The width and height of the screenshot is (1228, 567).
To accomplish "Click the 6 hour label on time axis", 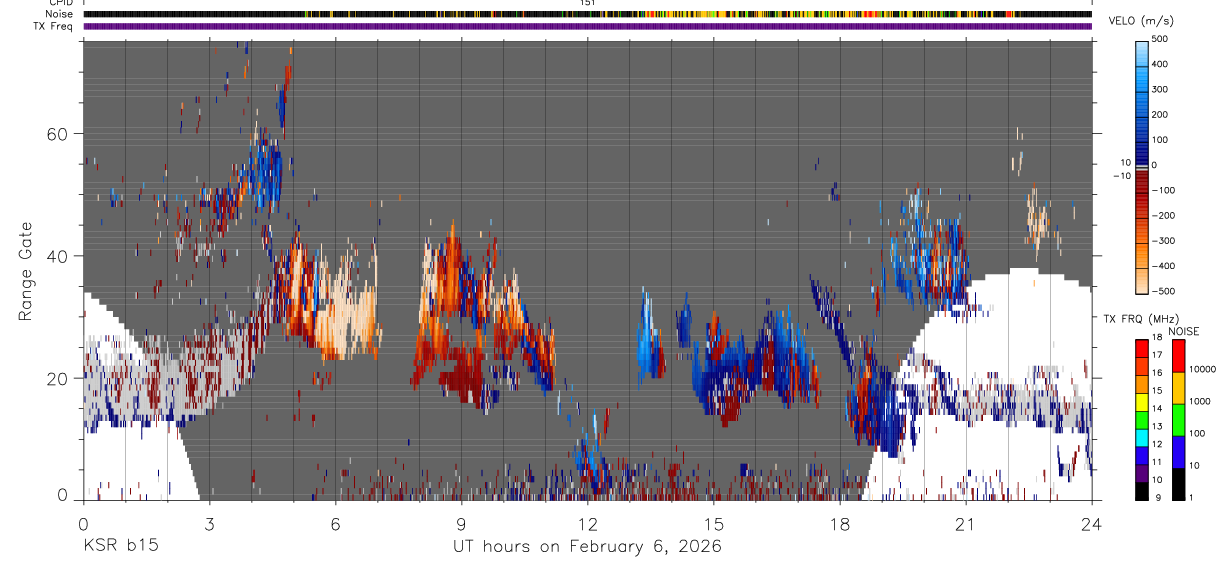I will (x=335, y=523).
